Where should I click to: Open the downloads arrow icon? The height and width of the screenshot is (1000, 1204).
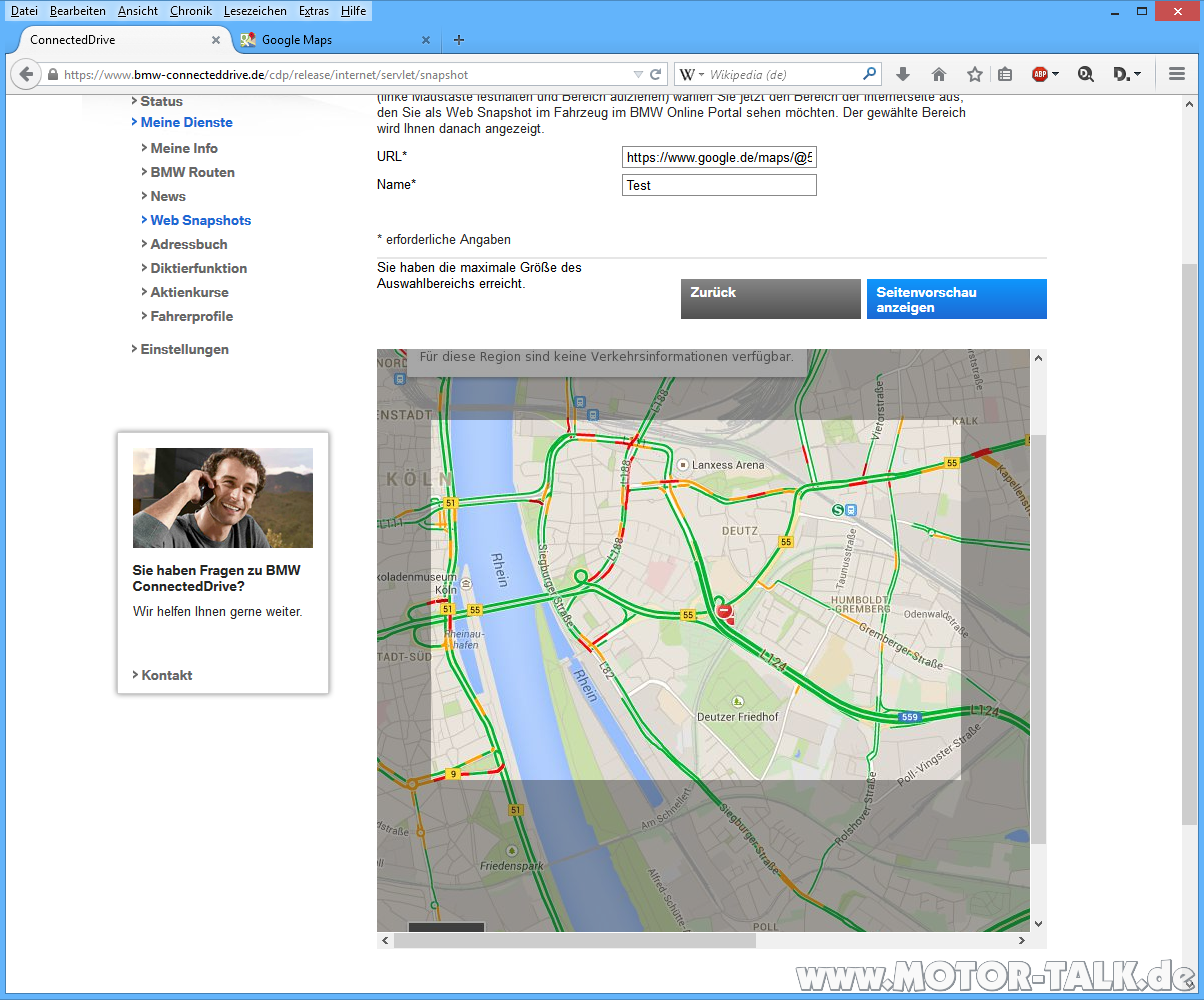pyautogui.click(x=903, y=74)
